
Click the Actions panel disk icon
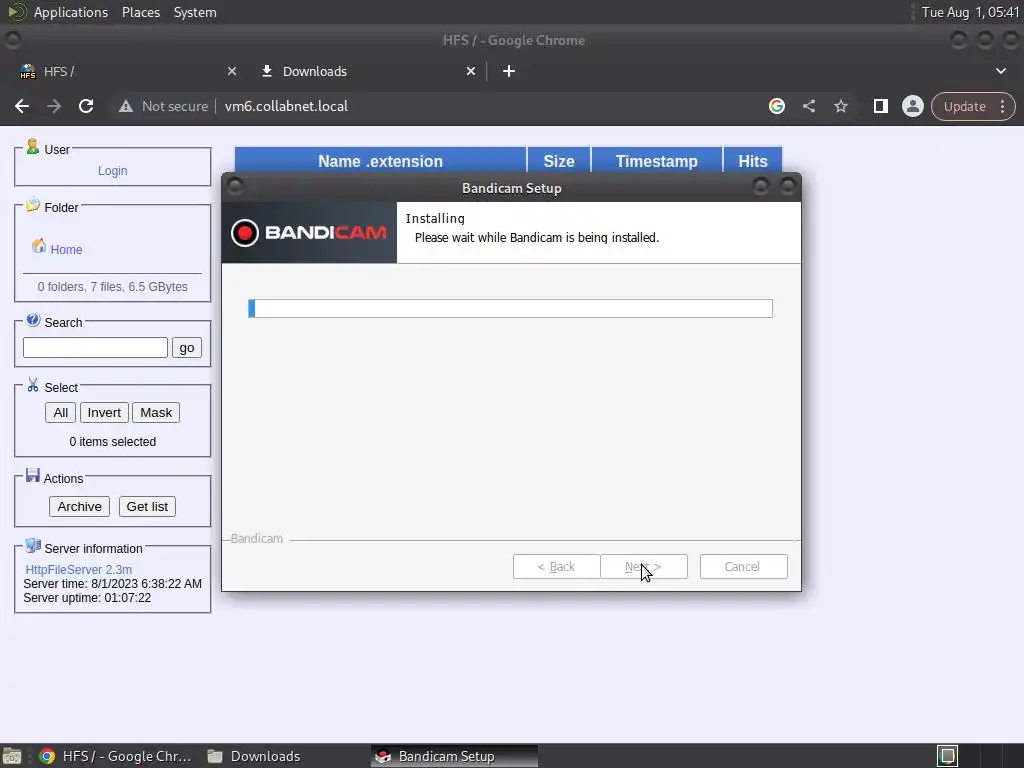pos(33,475)
